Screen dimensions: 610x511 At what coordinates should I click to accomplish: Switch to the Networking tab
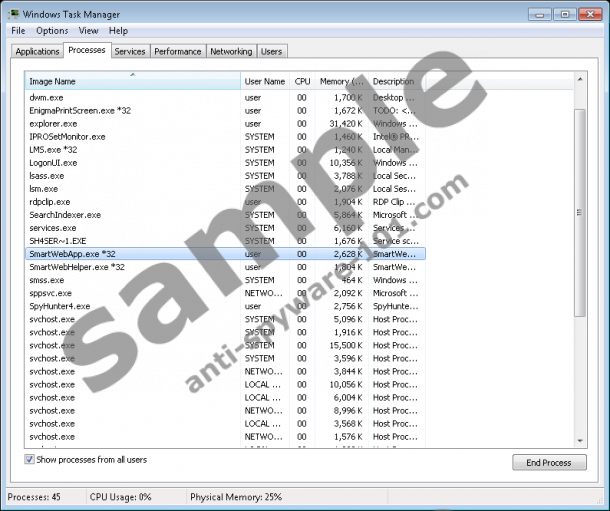coord(231,51)
